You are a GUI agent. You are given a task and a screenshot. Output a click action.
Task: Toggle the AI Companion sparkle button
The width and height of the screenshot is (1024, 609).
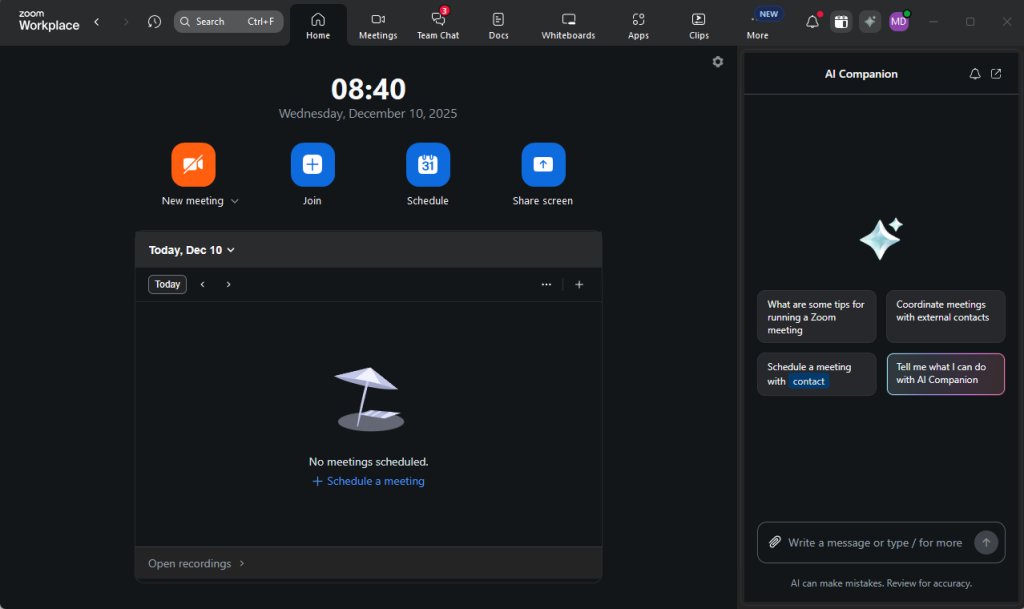870,22
